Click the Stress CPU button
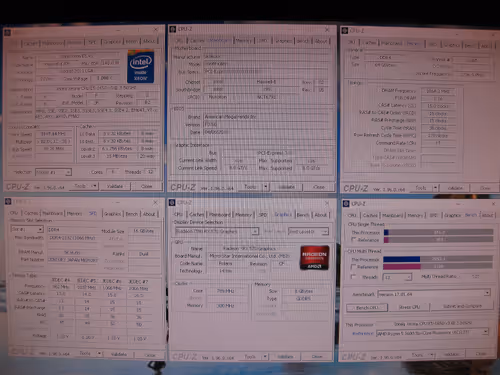 [x=409, y=307]
